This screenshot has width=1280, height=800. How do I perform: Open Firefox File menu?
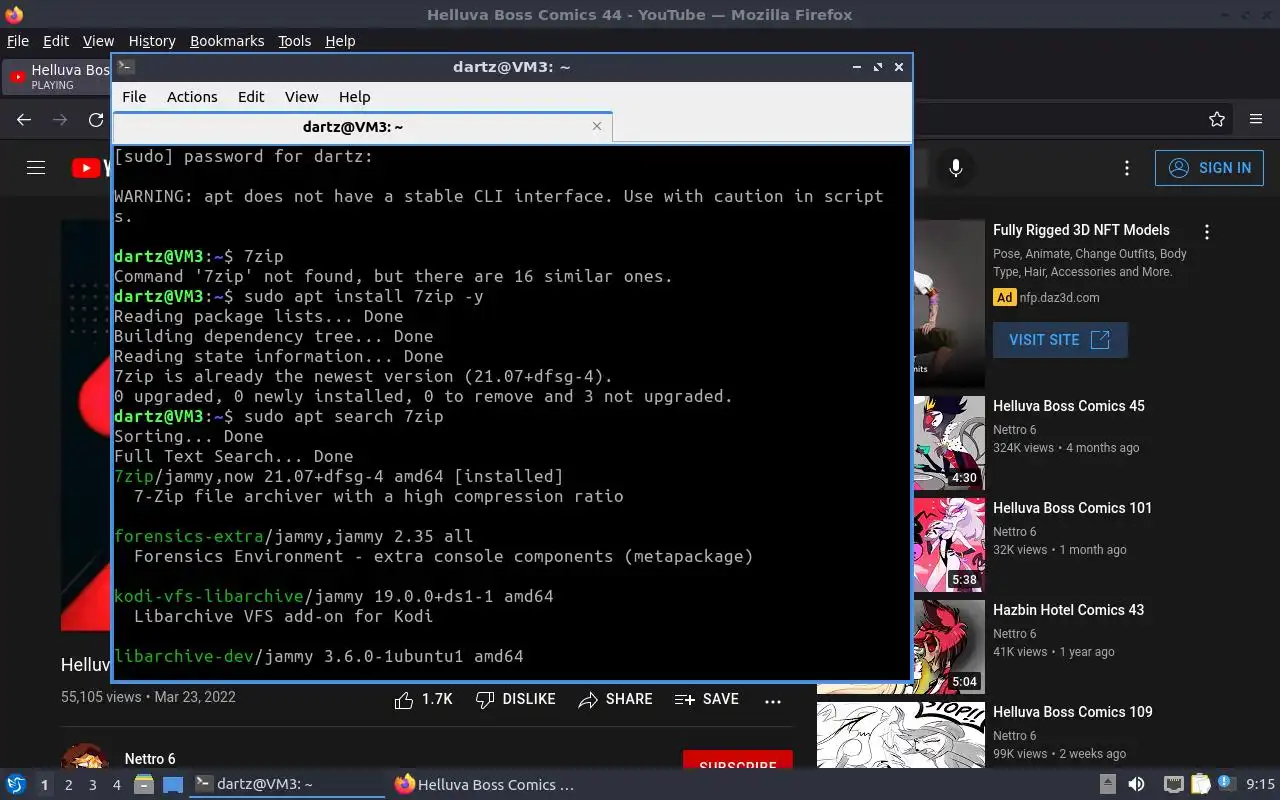pyautogui.click(x=18, y=41)
